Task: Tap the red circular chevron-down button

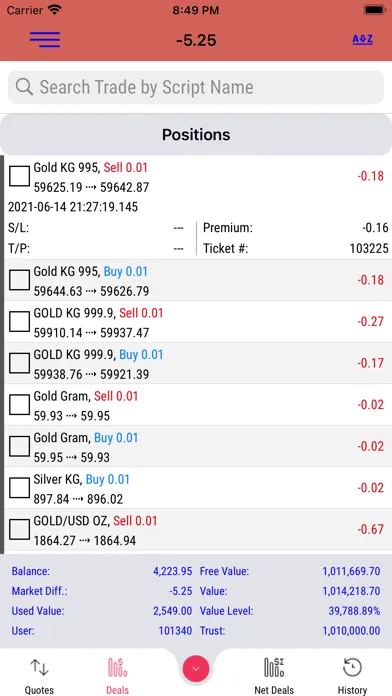Action: point(196,668)
